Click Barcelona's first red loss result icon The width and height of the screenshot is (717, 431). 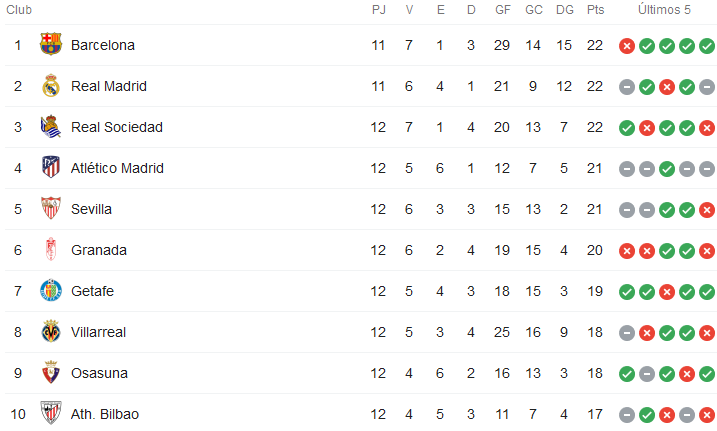tap(627, 46)
